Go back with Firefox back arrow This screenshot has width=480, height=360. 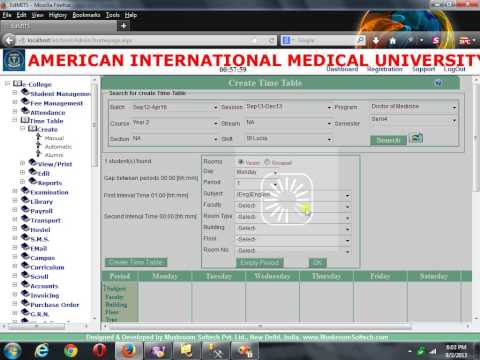coord(9,41)
